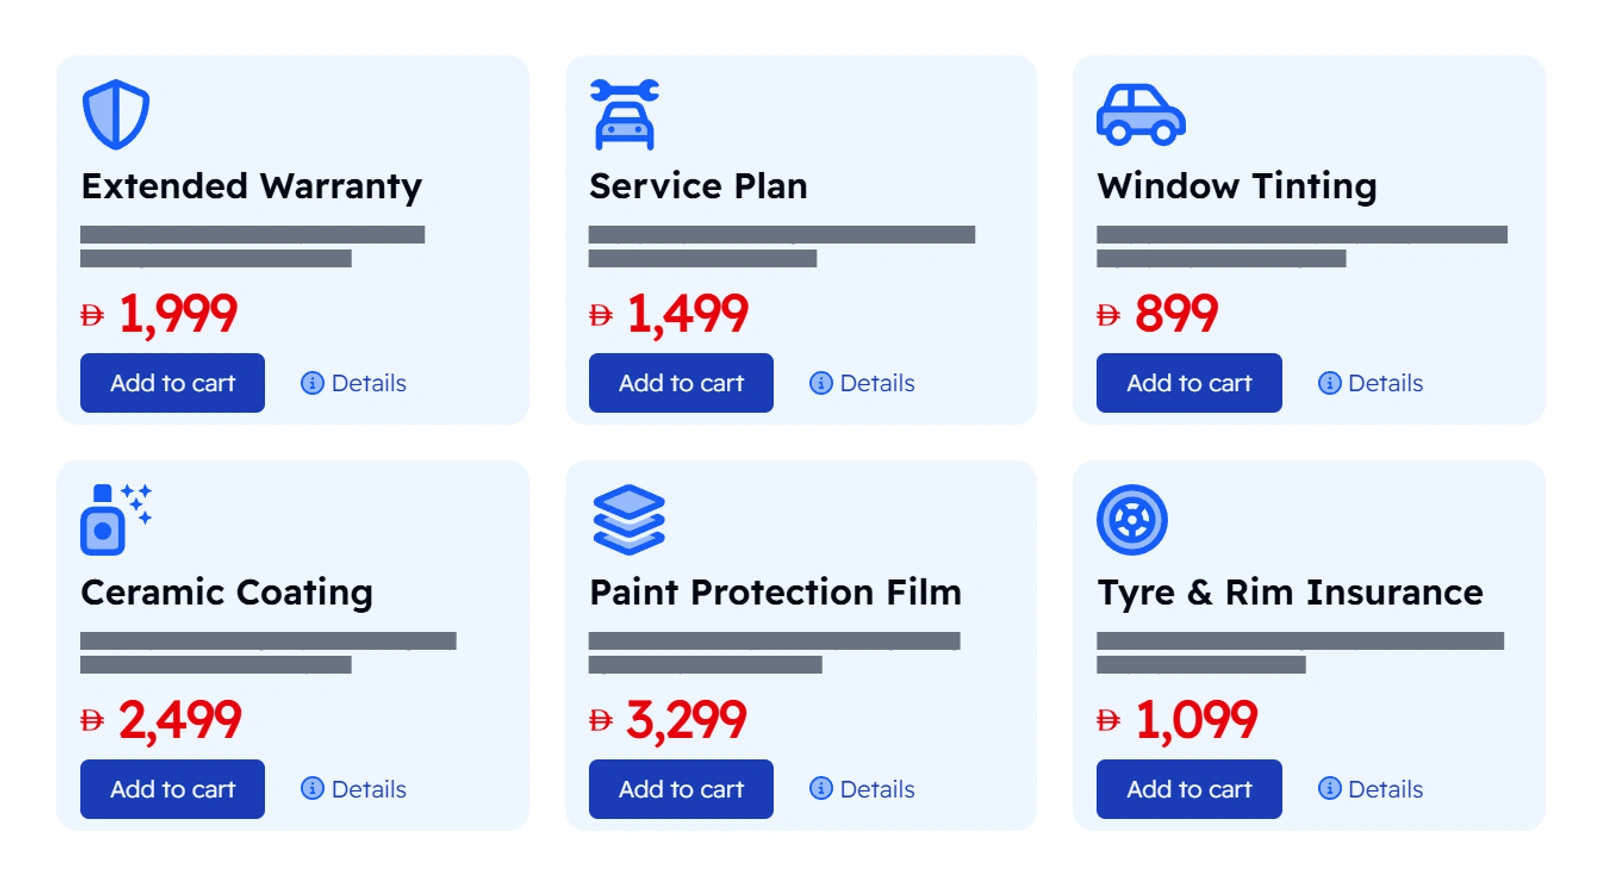Screen dimensions: 1600x889
Task: Open Details for Service Plan
Action: pyautogui.click(x=862, y=383)
